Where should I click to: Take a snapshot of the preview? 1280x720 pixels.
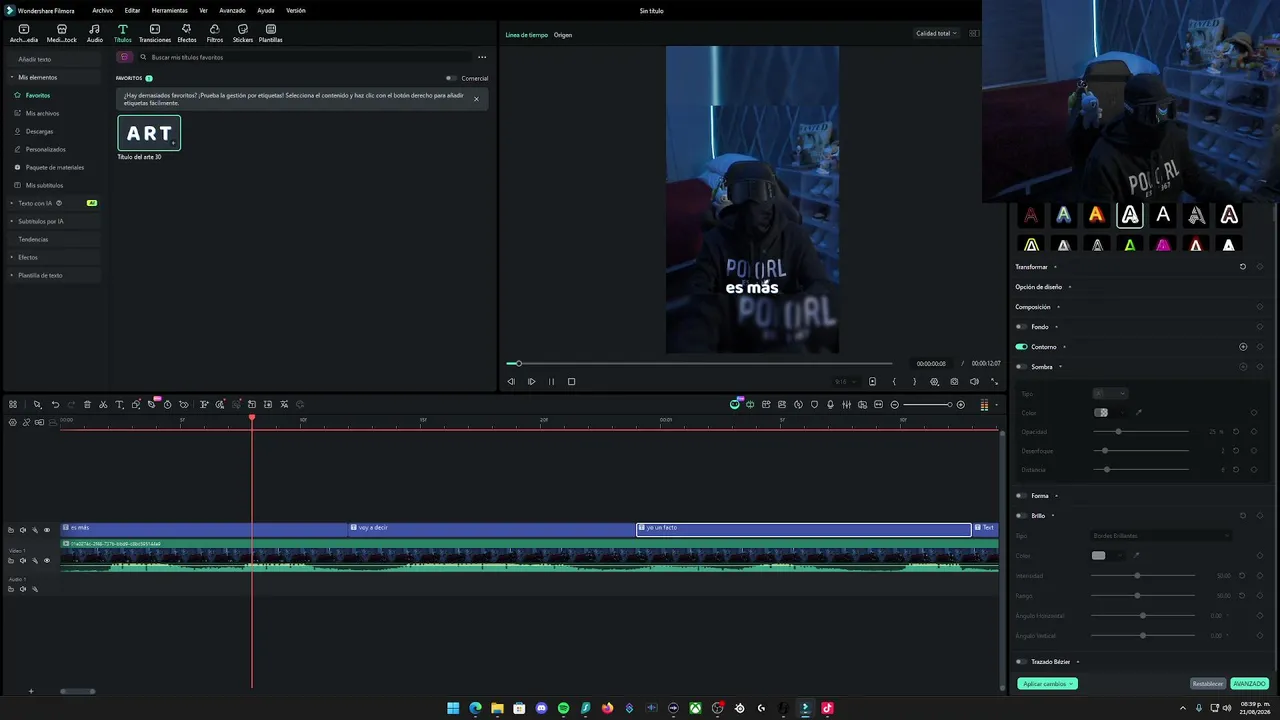954,381
